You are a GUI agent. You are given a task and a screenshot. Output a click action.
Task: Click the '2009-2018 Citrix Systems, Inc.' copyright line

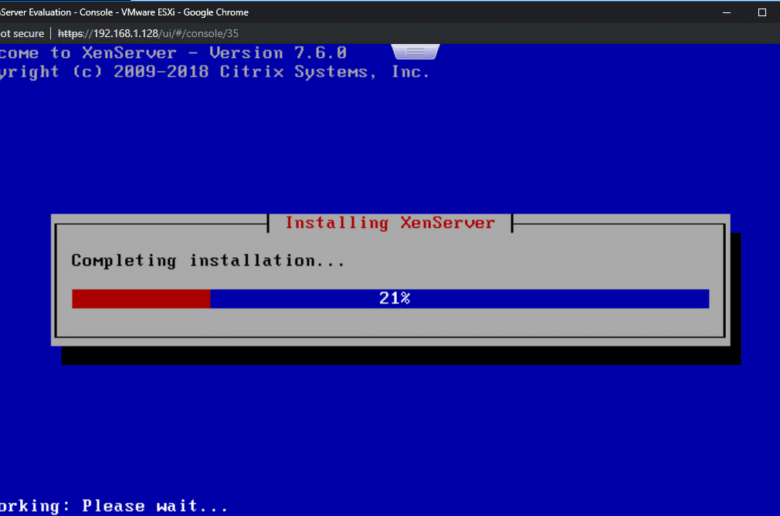[271, 72]
